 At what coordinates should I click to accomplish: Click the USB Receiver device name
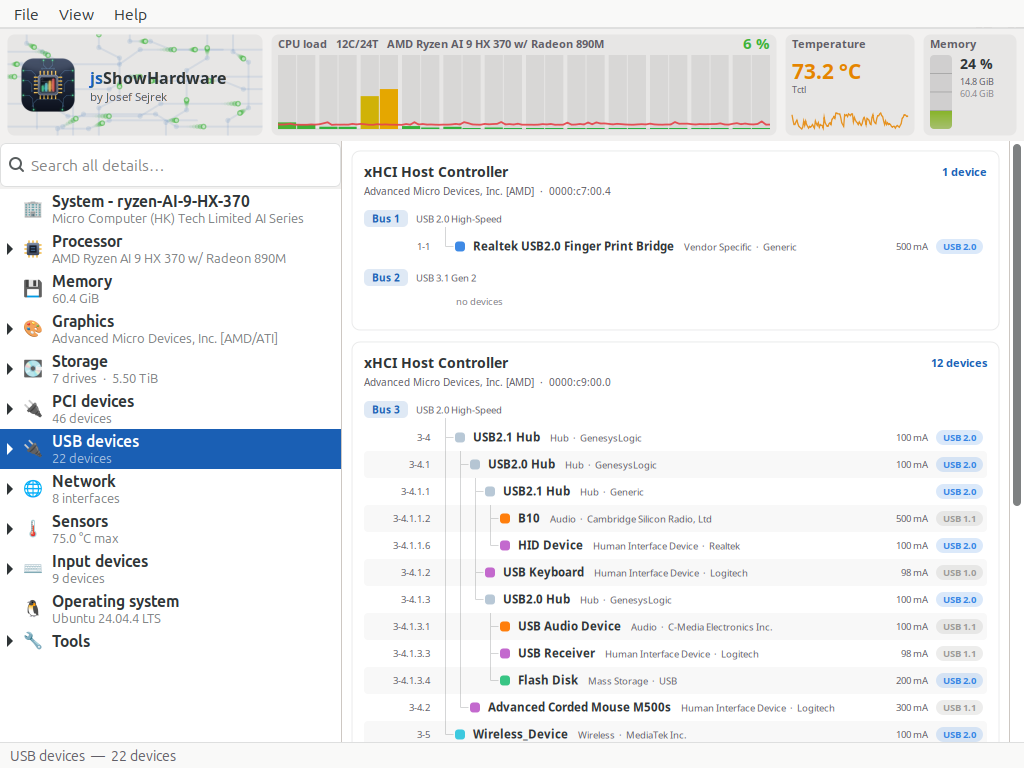coord(556,653)
